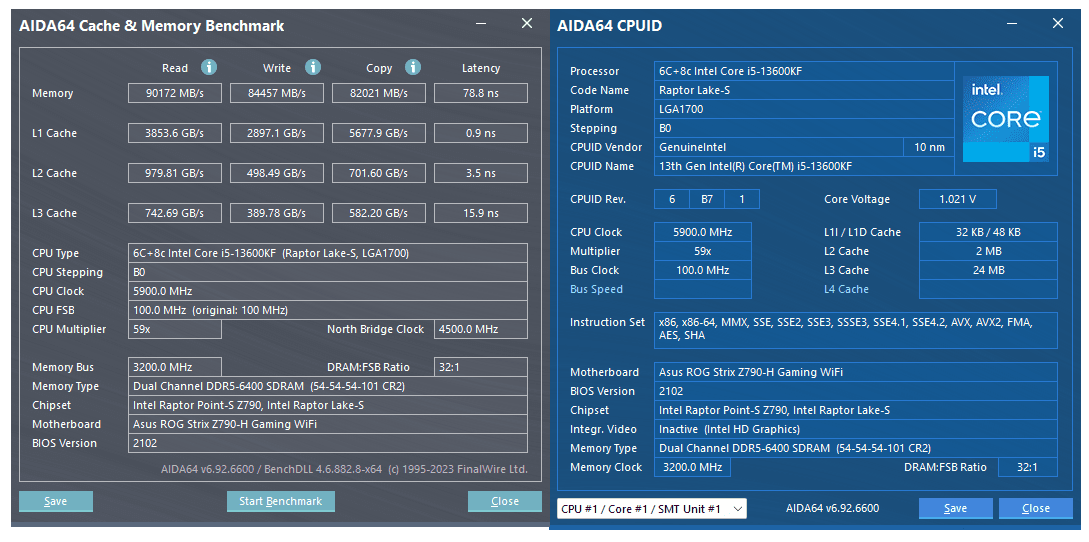This screenshot has width=1089, height=542.
Task: Open the CPU #1 / Core #1 selector dropdown
Action: pyautogui.click(x=652, y=509)
